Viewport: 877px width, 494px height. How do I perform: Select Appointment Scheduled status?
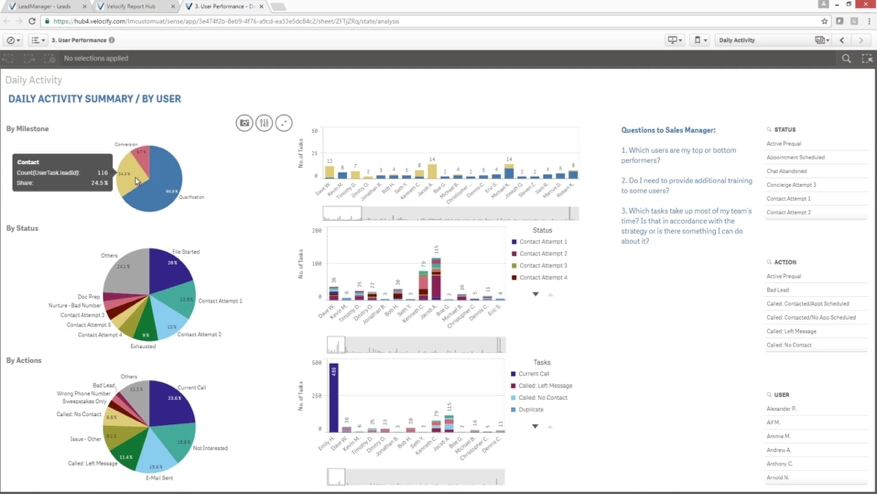(815, 158)
